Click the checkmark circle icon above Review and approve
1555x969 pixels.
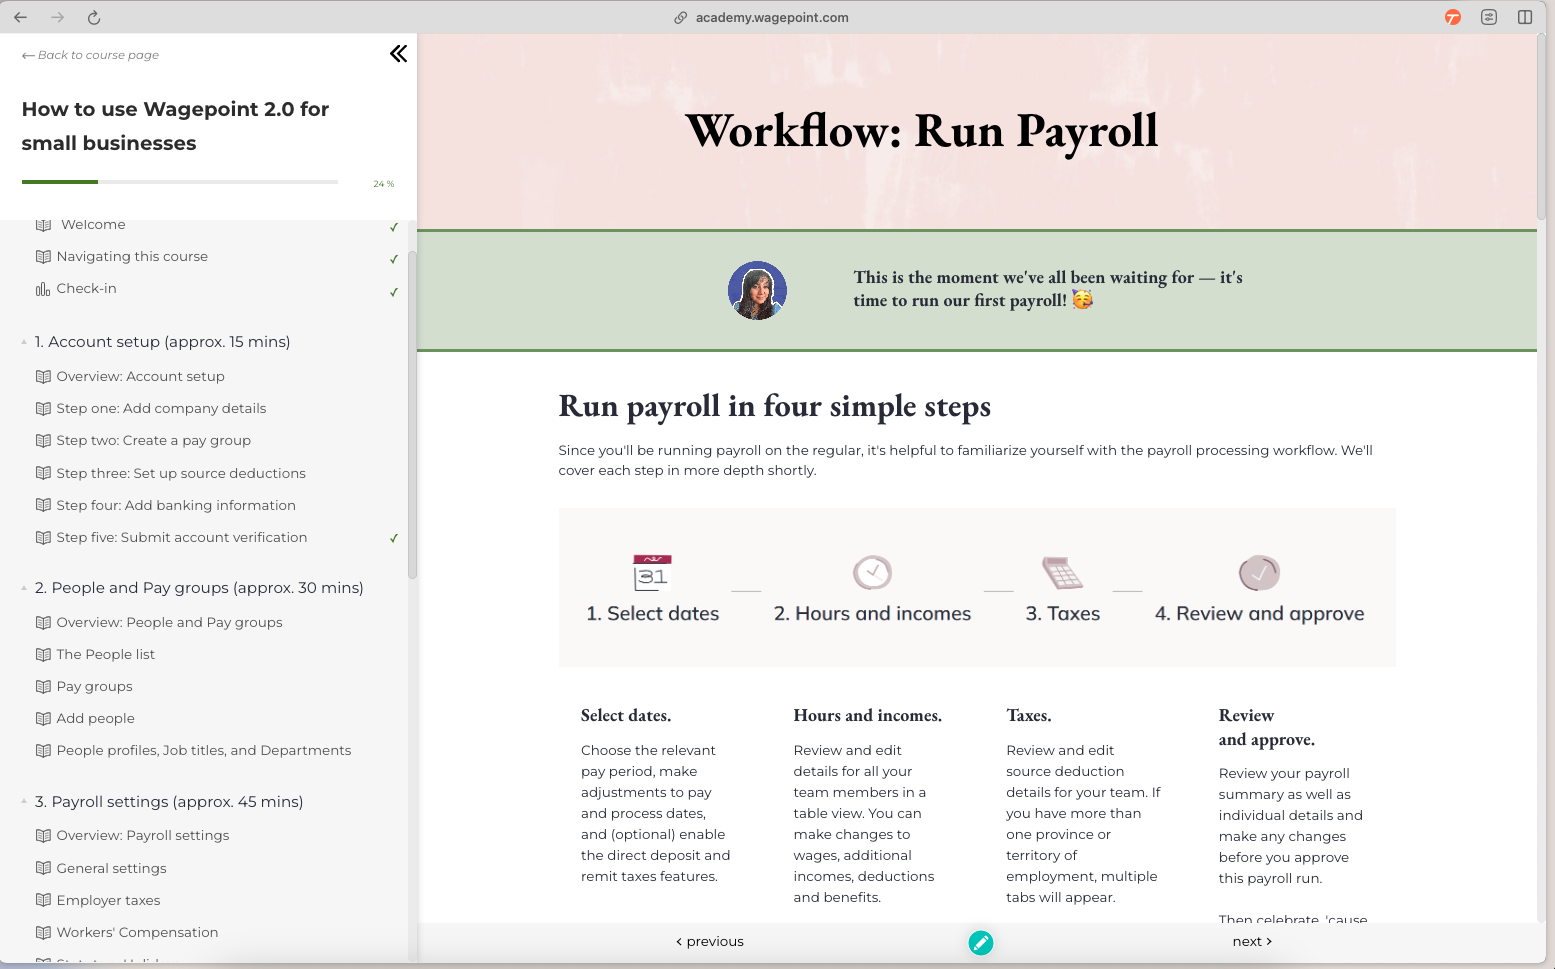[x=1259, y=573]
